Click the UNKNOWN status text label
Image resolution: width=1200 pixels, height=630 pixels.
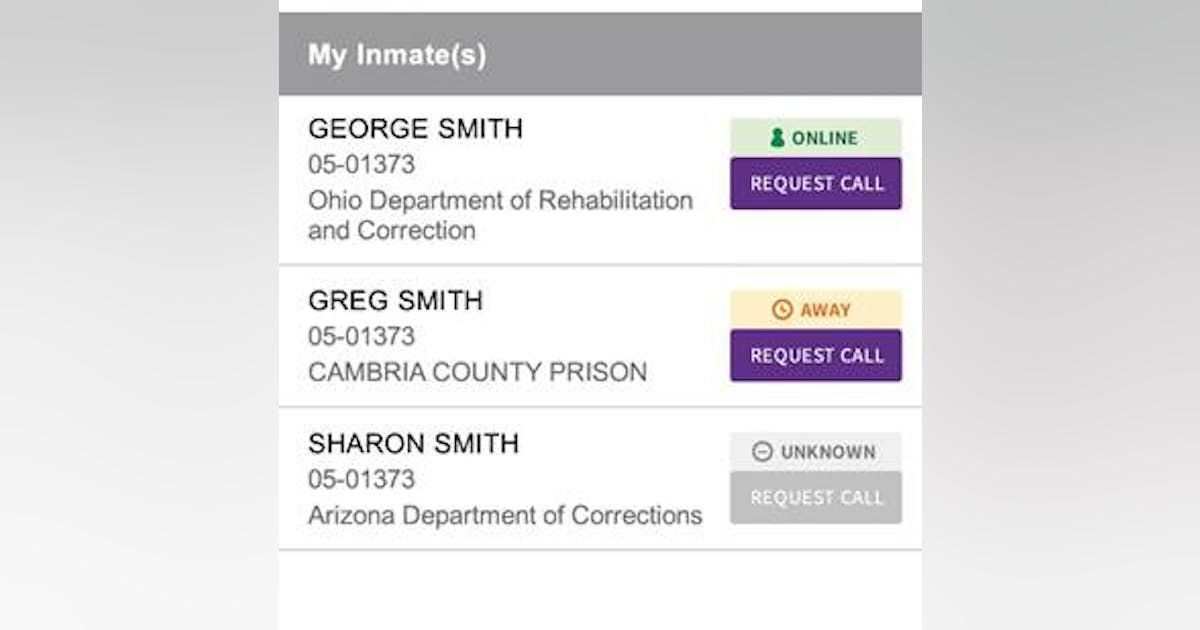pyautogui.click(x=828, y=452)
